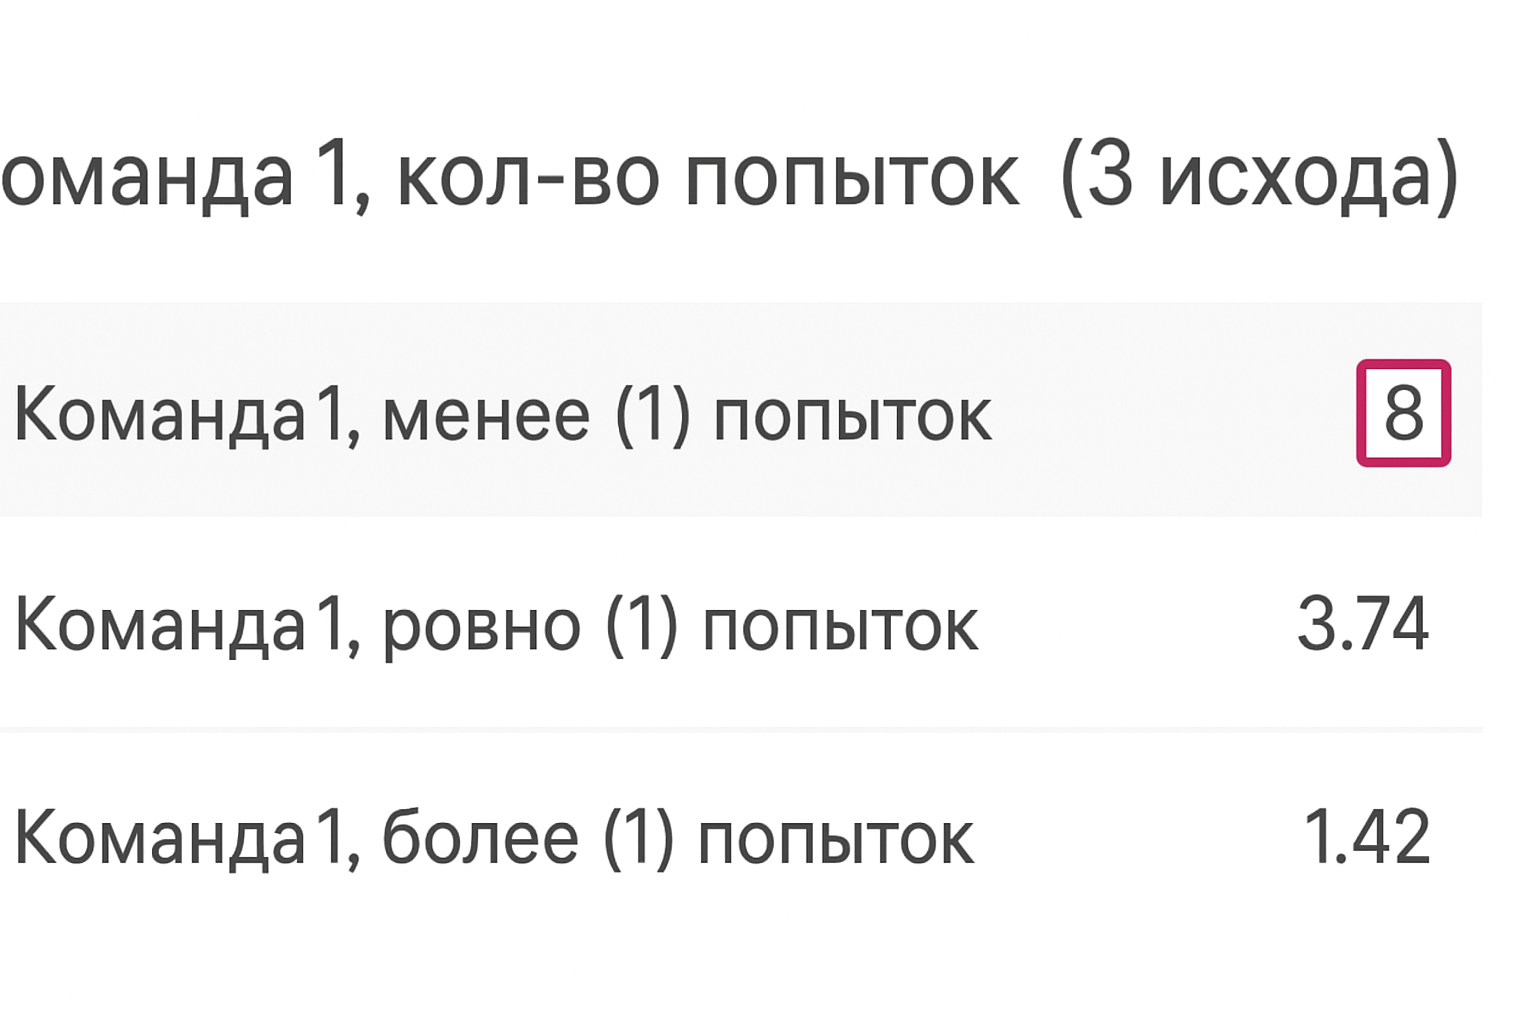Select the 'Команда 1, более (1) попыток' row label
The width and height of the screenshot is (1536, 1024).
point(494,838)
